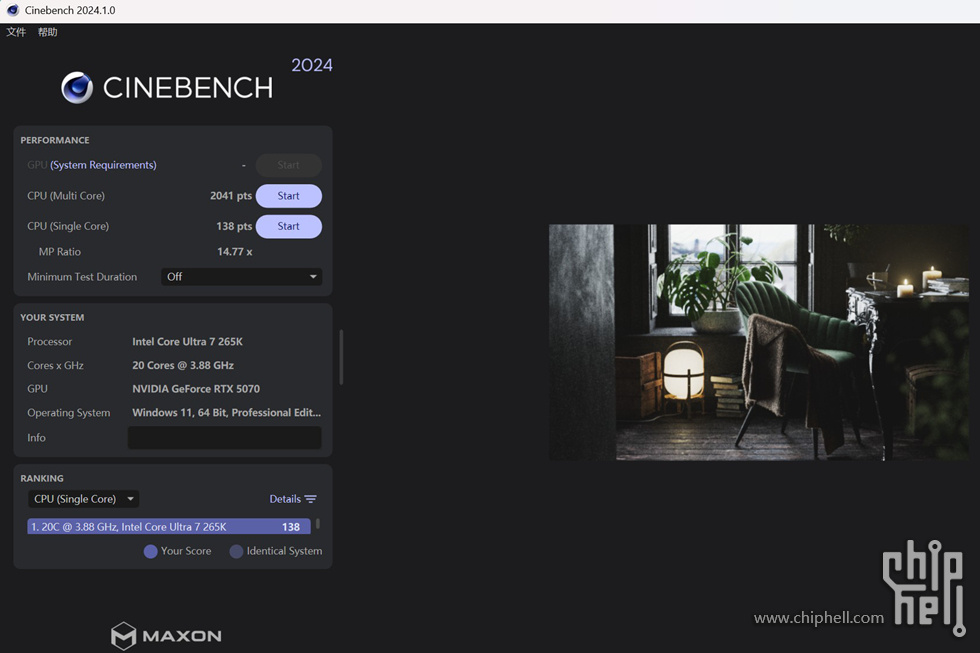
Task: Click the Info text field
Action: click(224, 437)
